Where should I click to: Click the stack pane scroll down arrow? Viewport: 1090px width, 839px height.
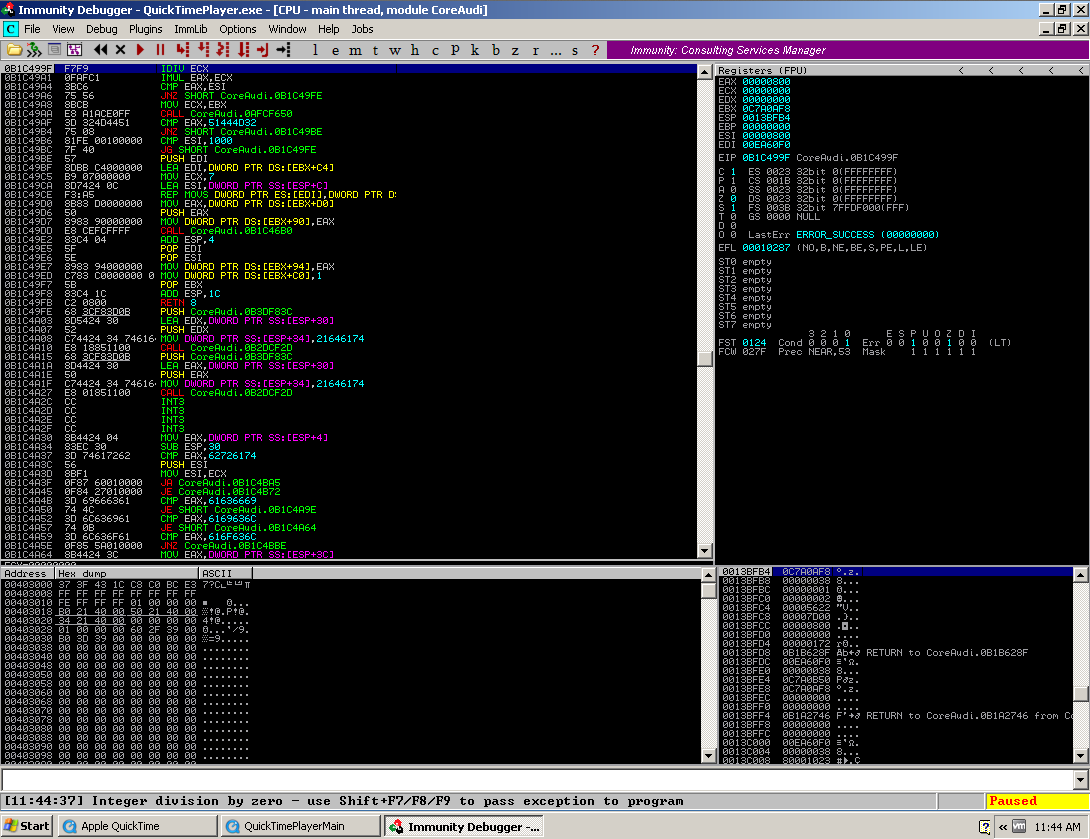pos(1081,756)
